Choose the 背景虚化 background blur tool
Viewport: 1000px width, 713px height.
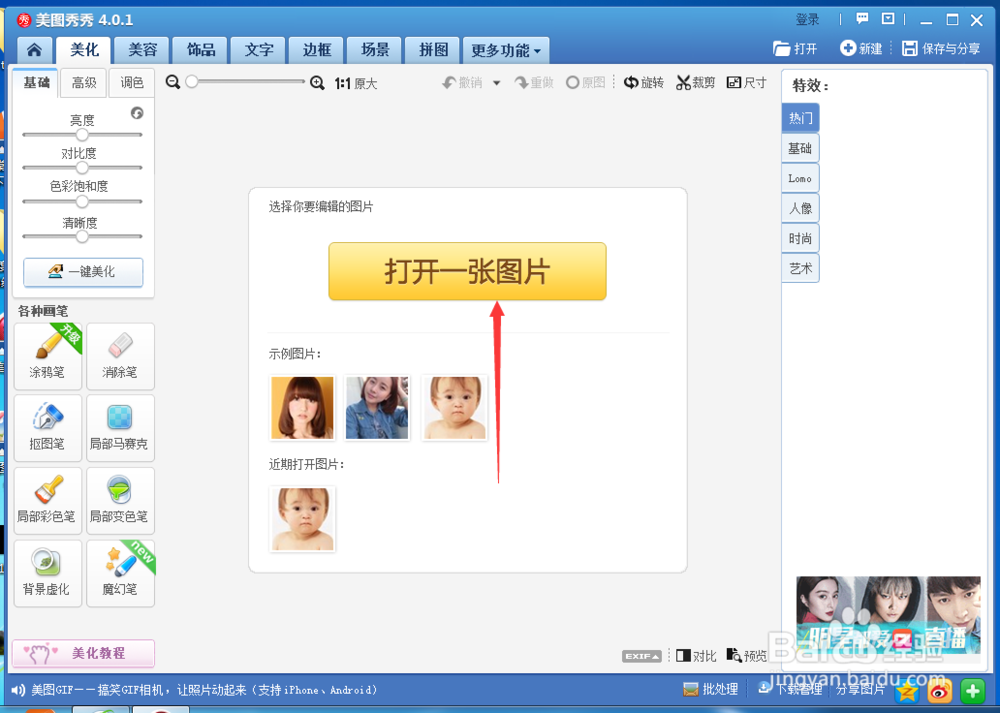point(47,572)
